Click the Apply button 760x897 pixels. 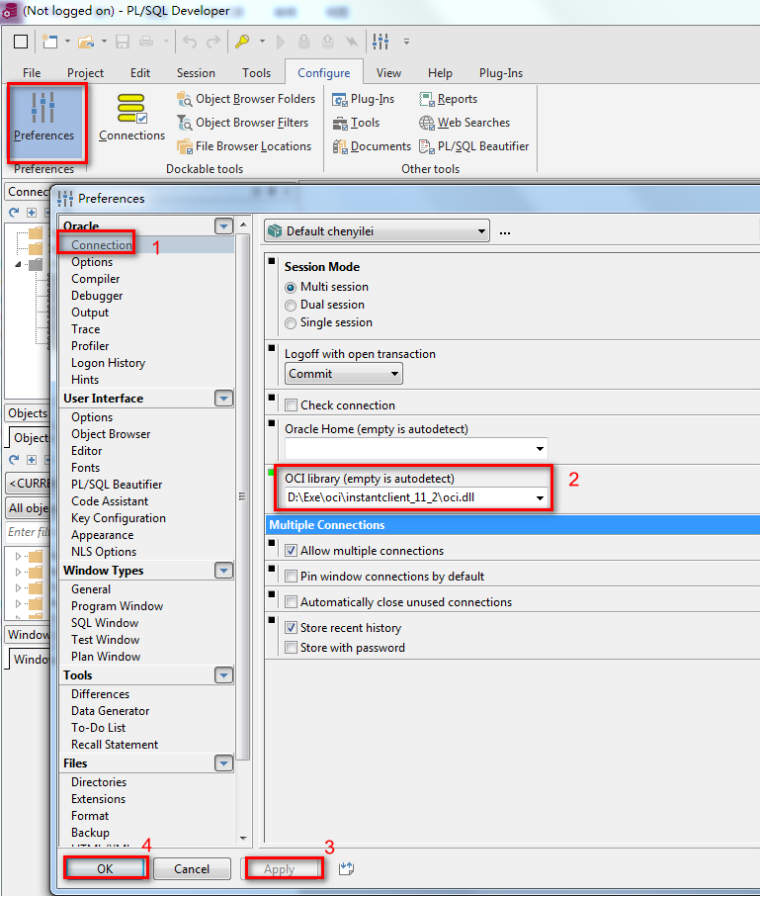coord(279,868)
